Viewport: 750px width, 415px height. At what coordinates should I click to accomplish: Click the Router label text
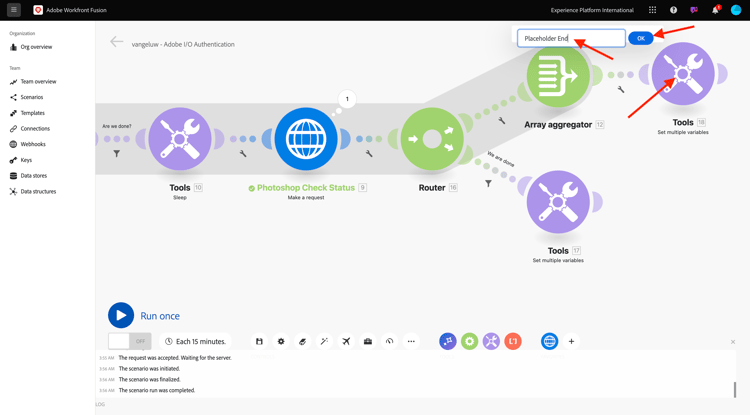tap(432, 188)
